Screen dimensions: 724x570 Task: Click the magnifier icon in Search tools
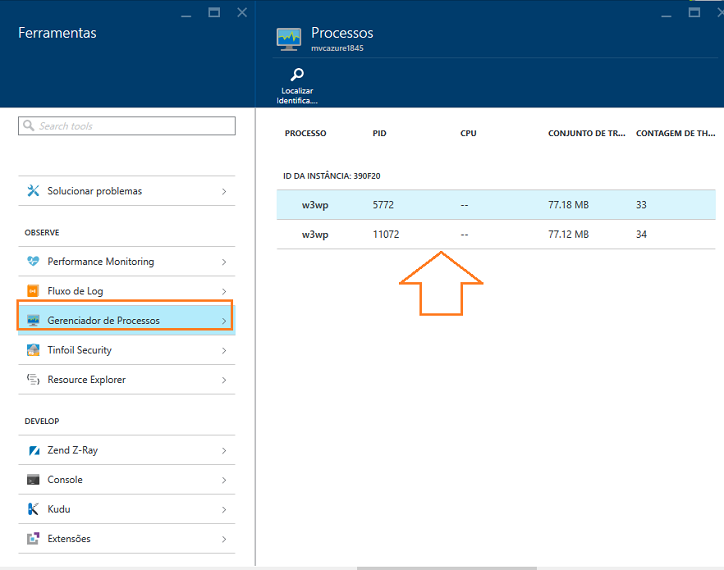tap(29, 126)
